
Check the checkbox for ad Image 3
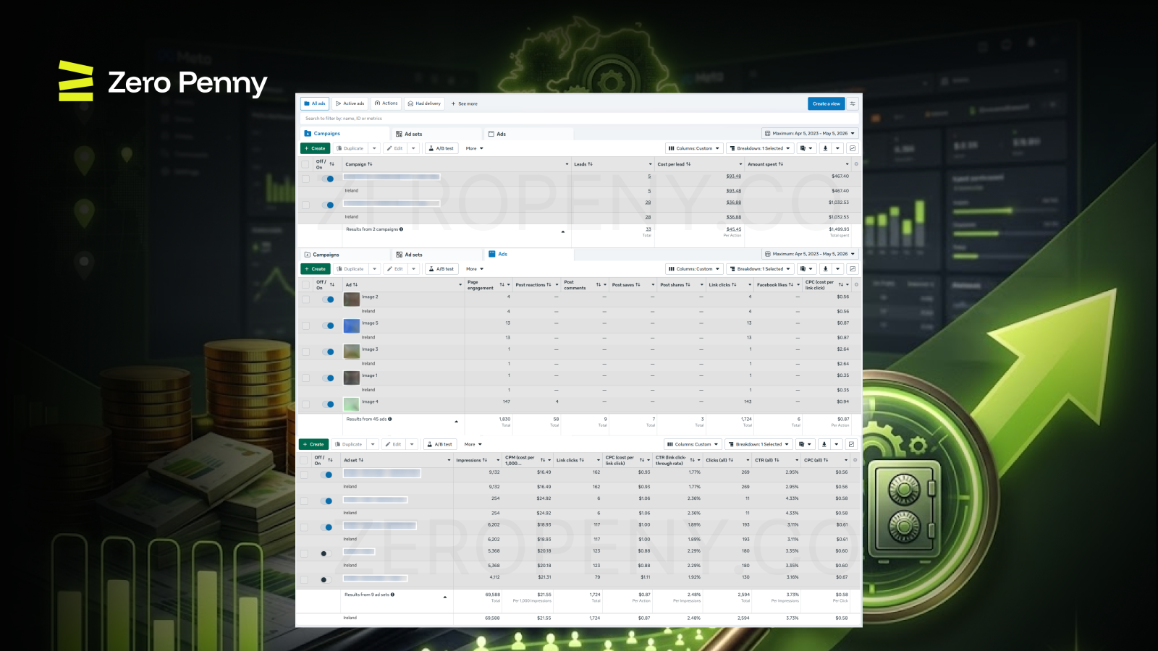[306, 352]
